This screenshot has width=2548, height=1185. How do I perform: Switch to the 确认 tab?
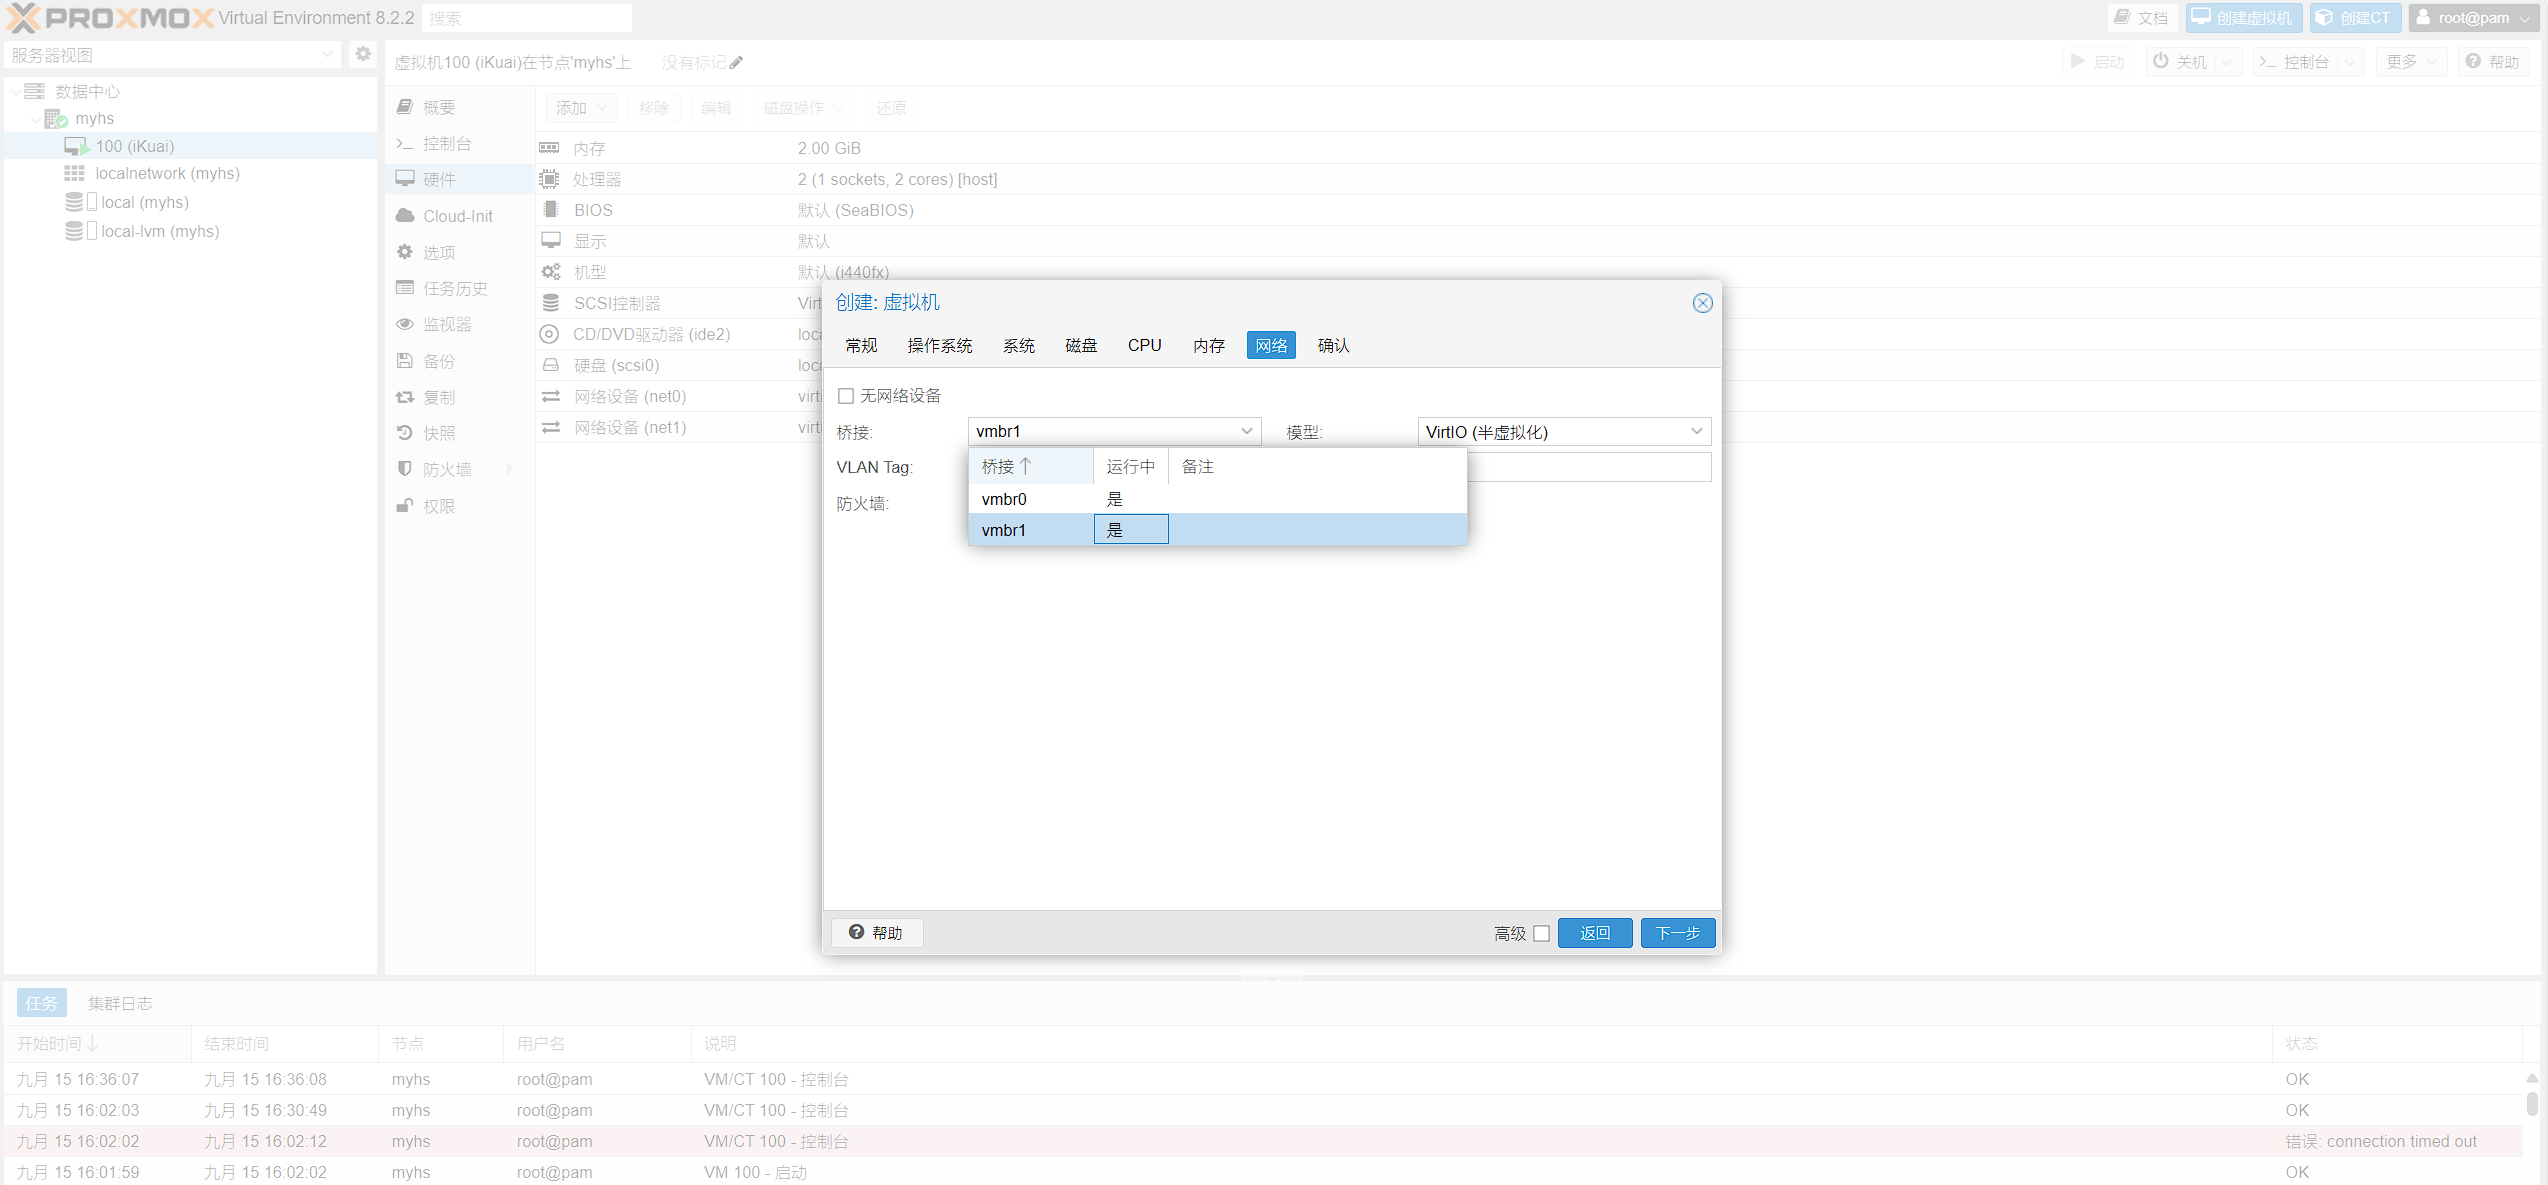[x=1333, y=345]
